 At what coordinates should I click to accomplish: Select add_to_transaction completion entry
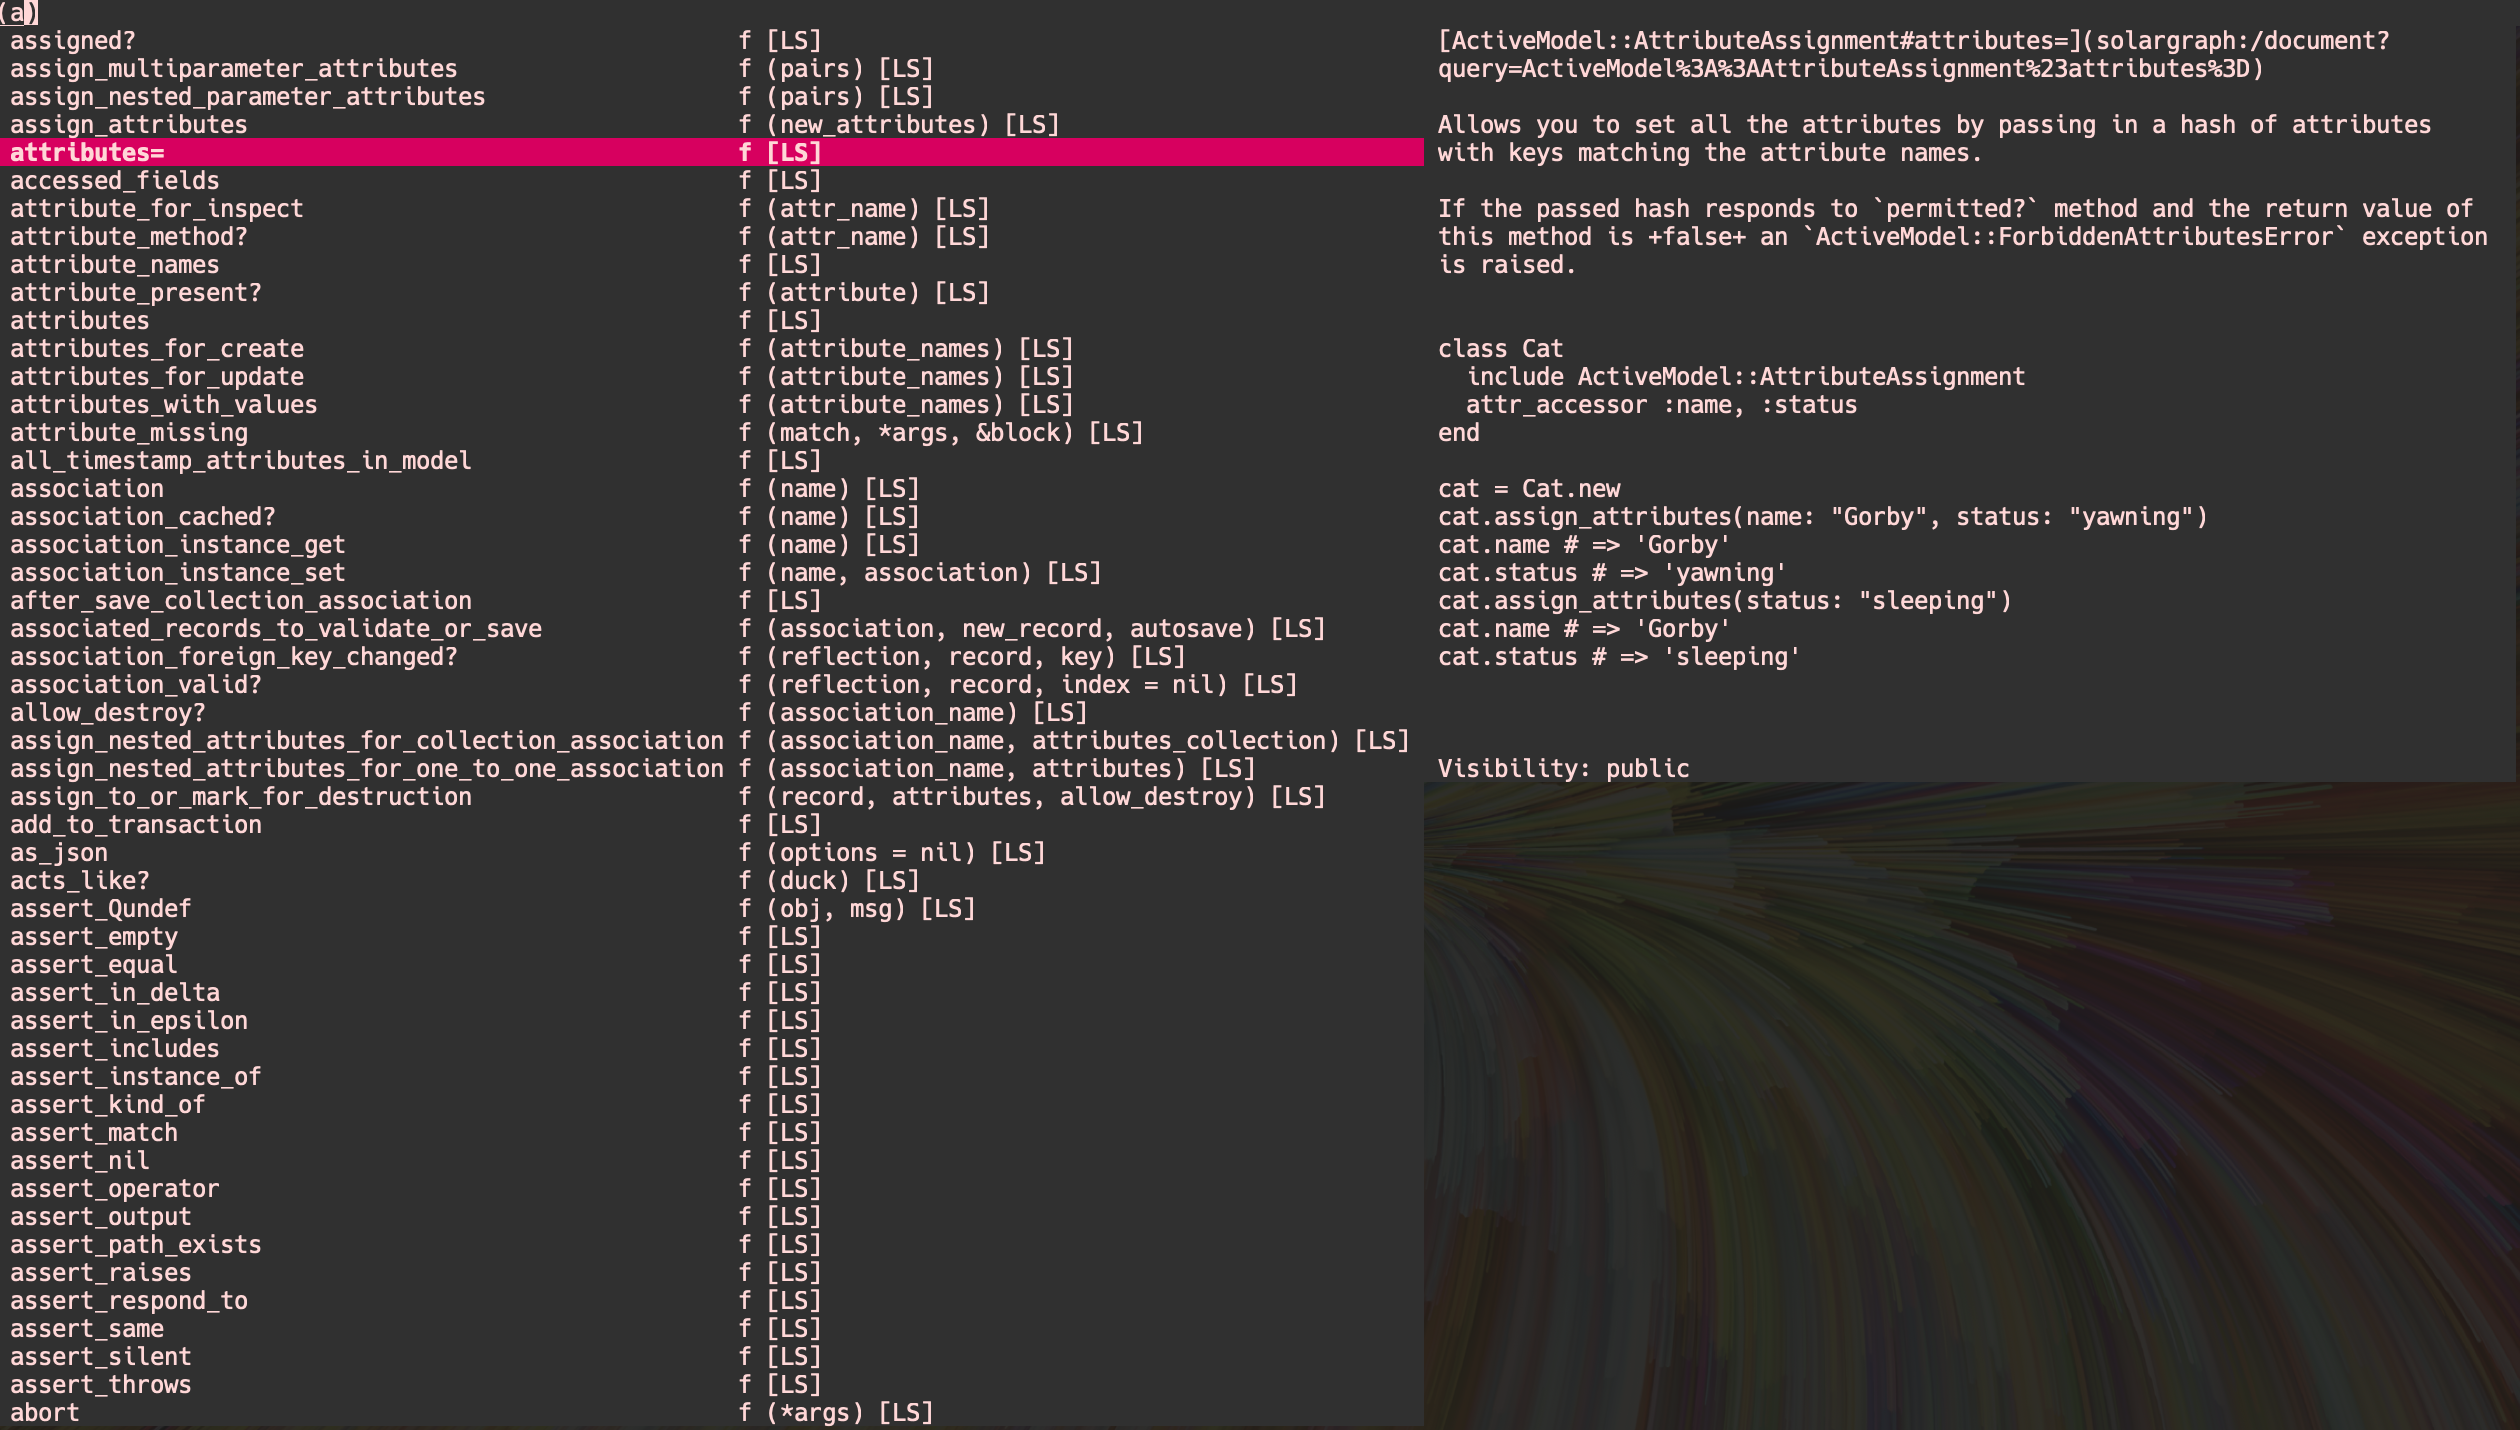[135, 825]
